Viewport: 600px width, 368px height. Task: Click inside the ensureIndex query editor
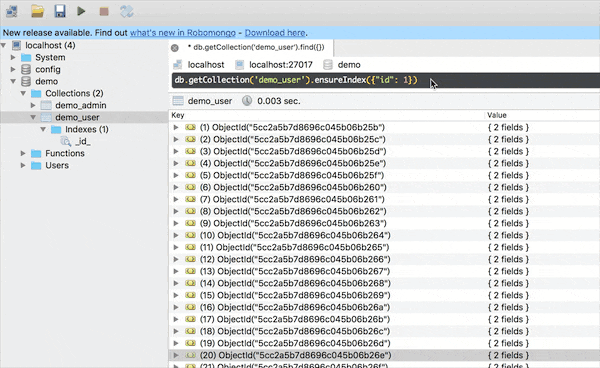tap(386, 80)
